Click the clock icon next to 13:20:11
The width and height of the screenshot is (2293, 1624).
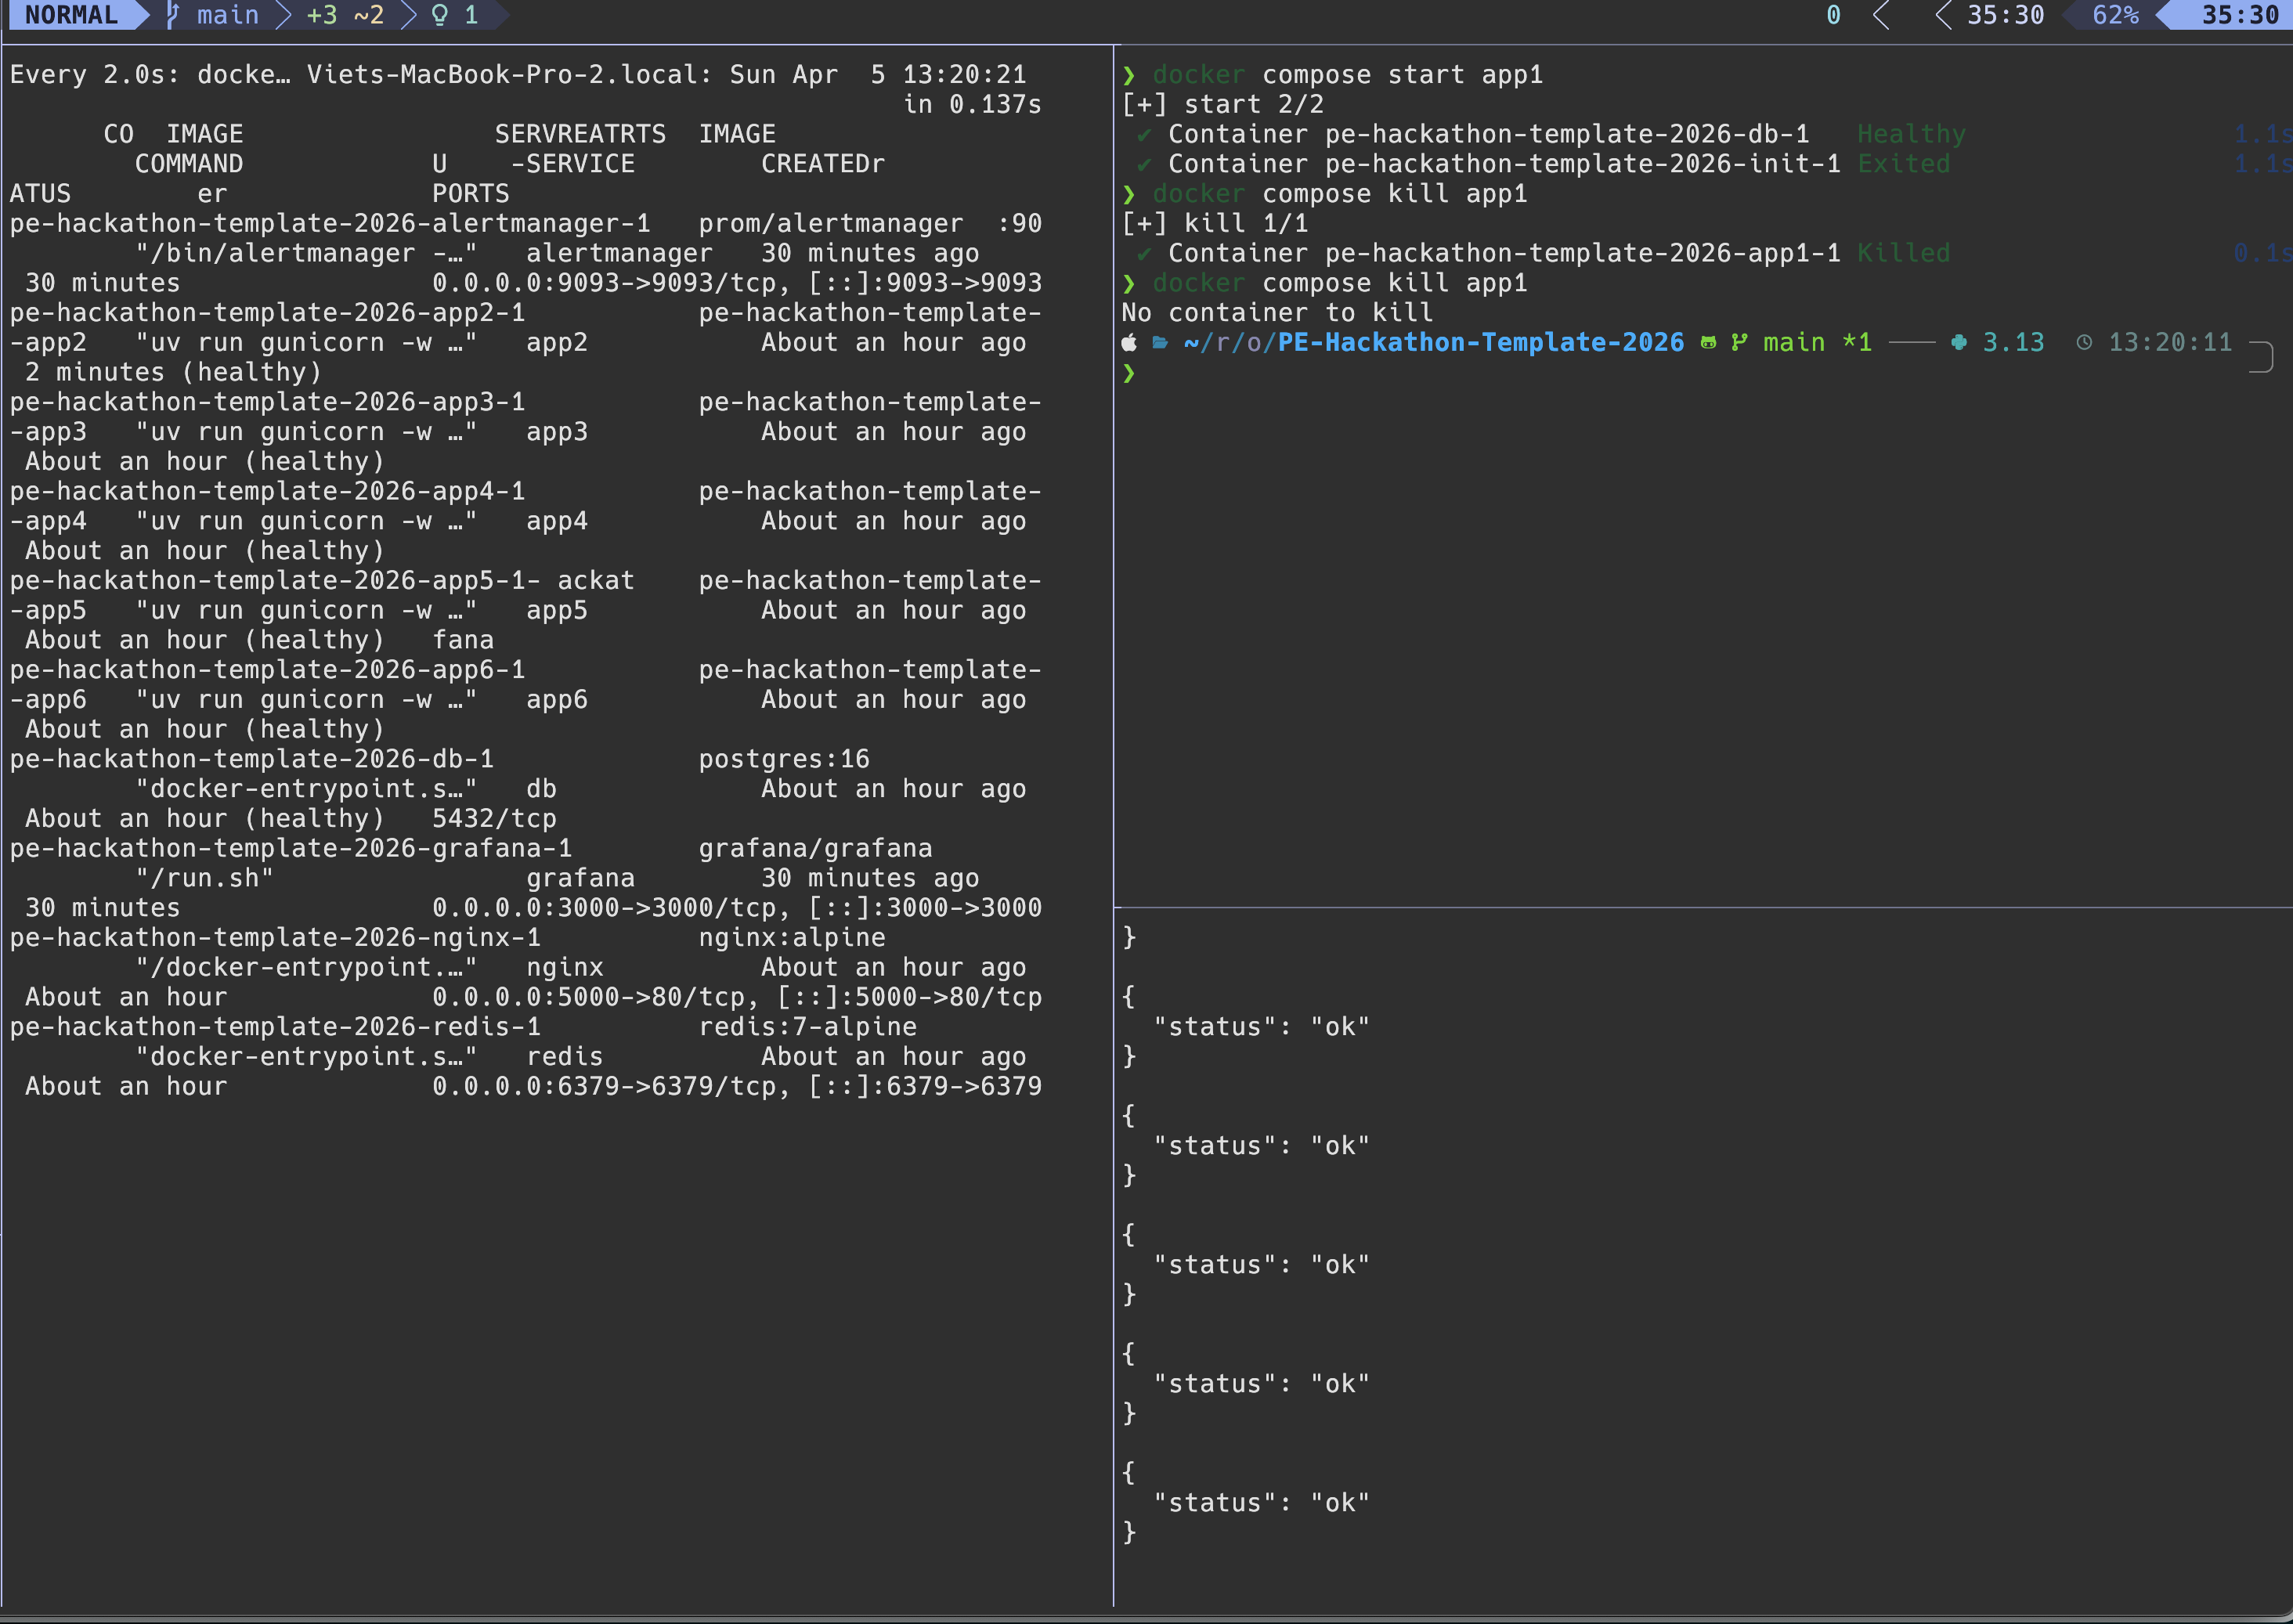pyautogui.click(x=2084, y=343)
